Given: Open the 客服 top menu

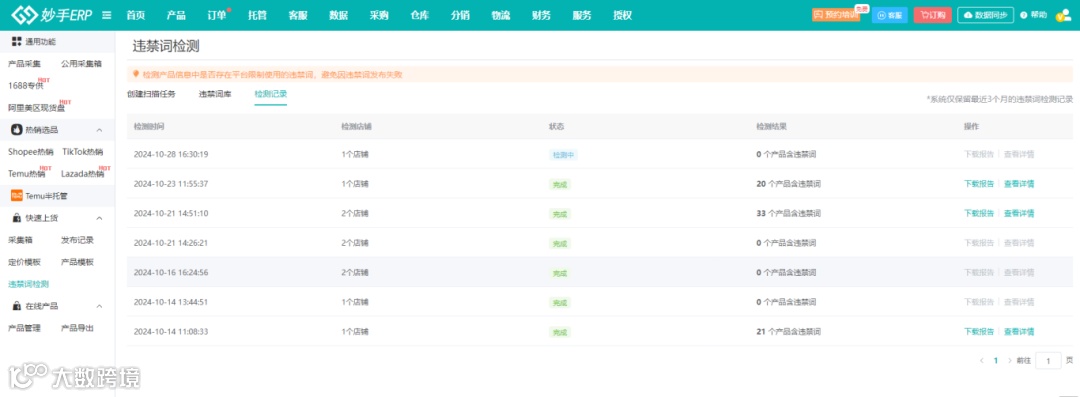Looking at the screenshot, I should pos(298,15).
